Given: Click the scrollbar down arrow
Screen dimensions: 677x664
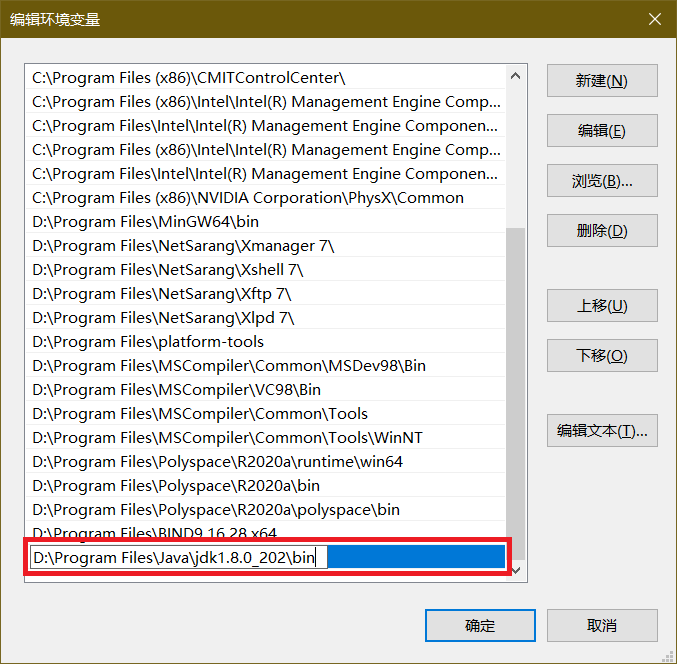Looking at the screenshot, I should pyautogui.click(x=516, y=569).
